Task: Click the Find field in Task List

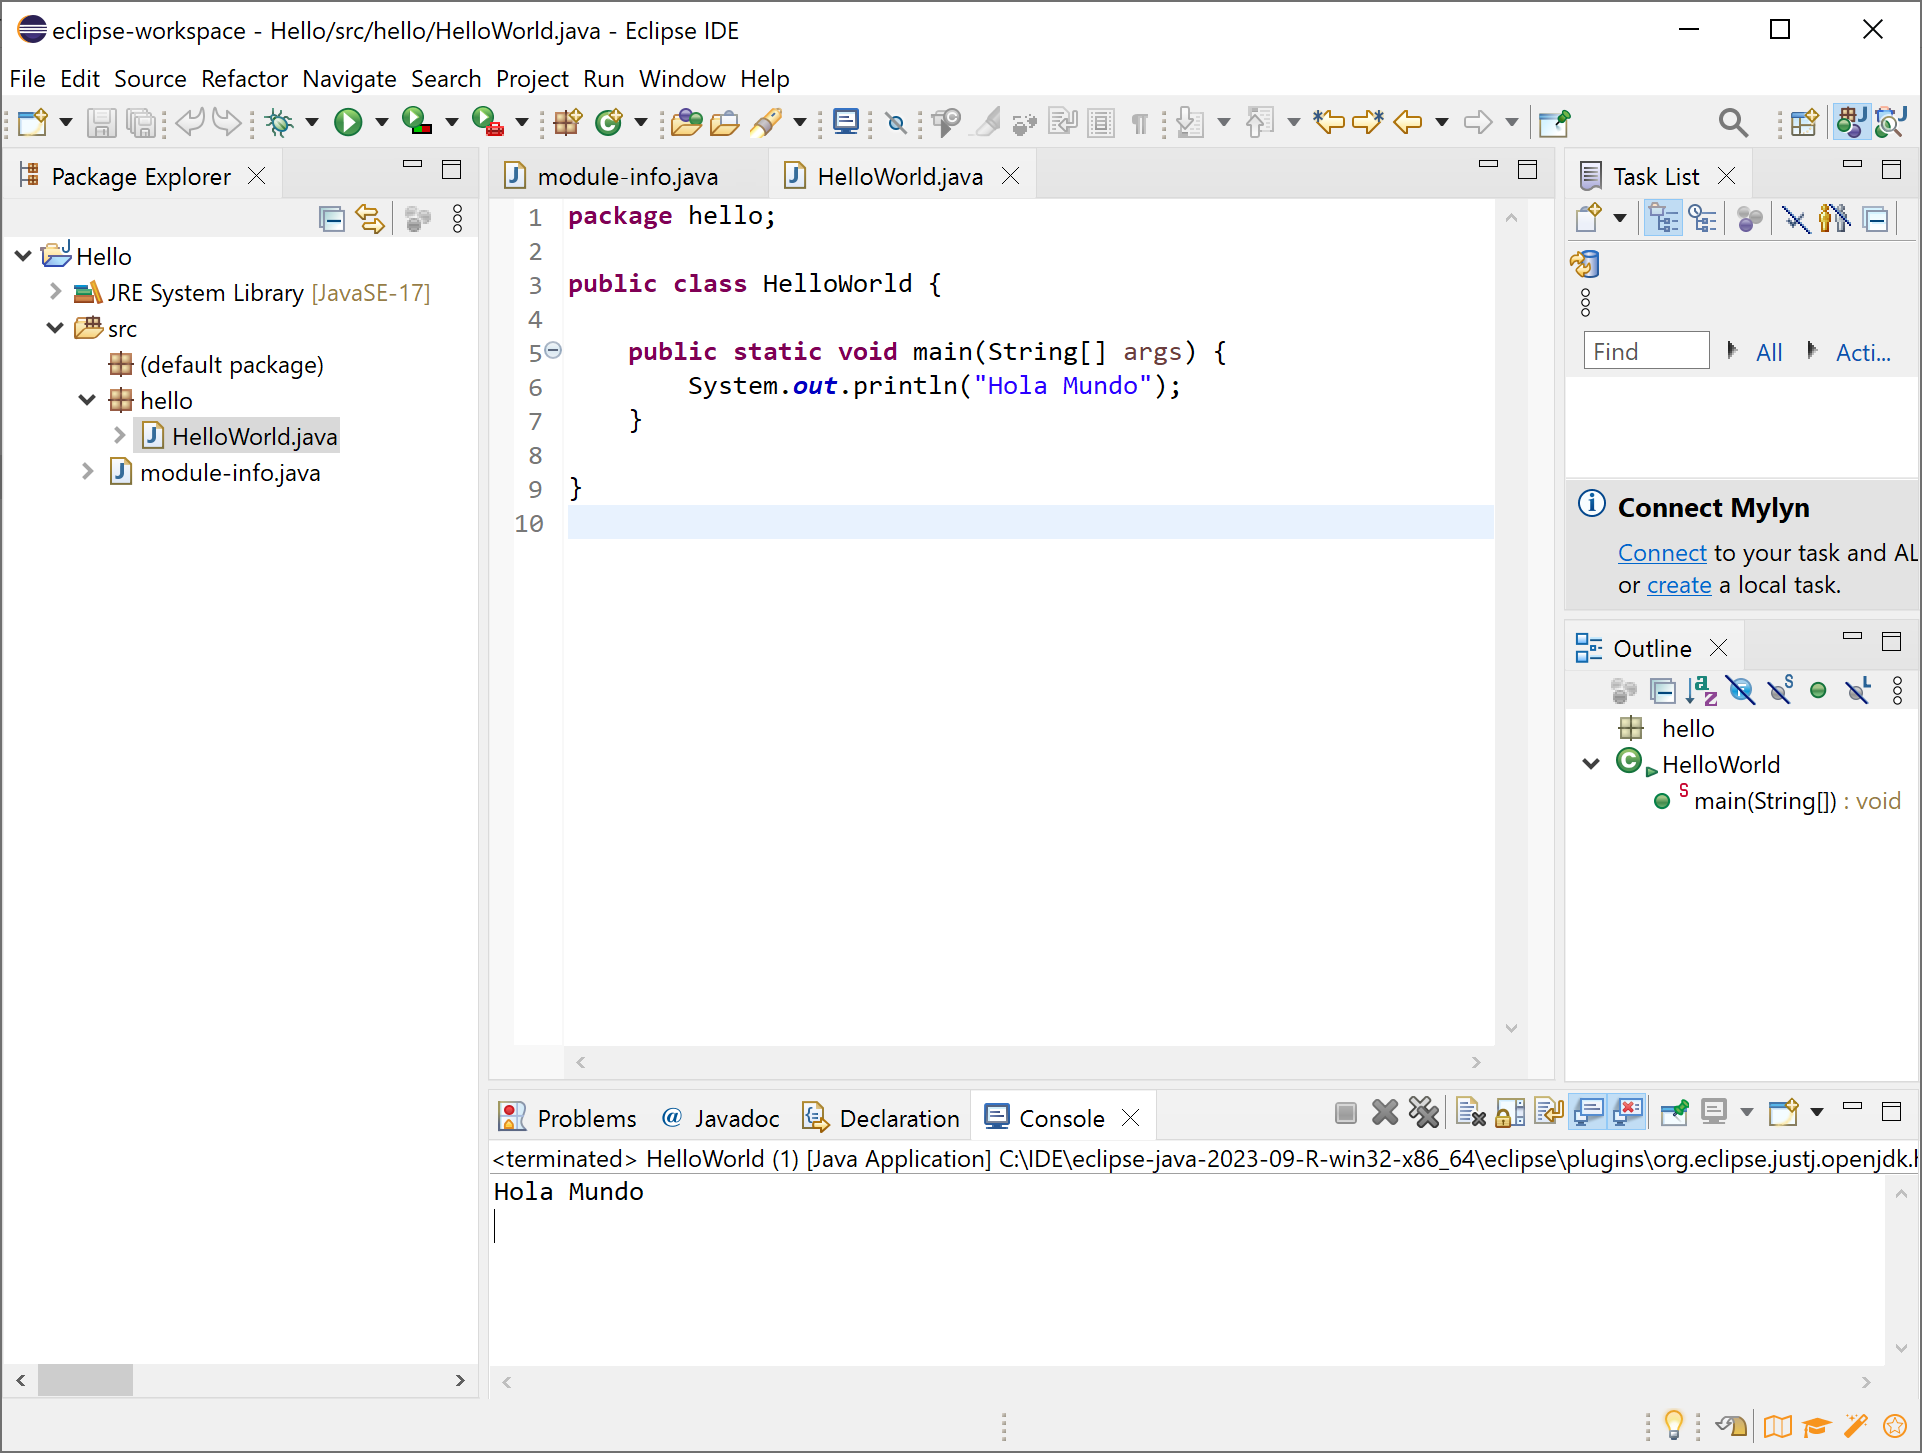Action: 1646,351
